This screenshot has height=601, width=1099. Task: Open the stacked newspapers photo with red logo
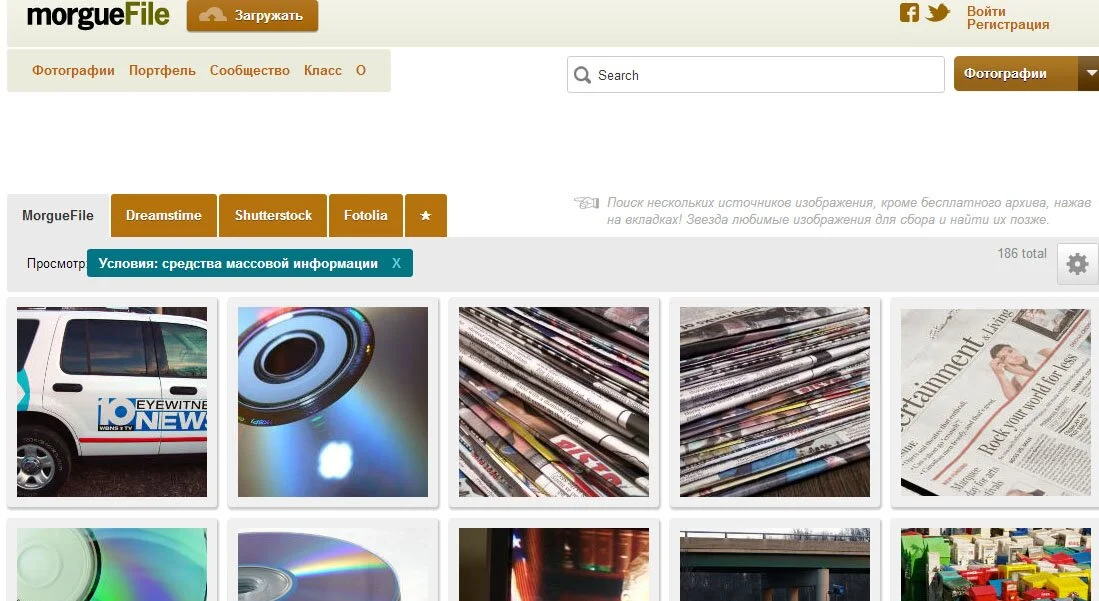click(x=554, y=402)
